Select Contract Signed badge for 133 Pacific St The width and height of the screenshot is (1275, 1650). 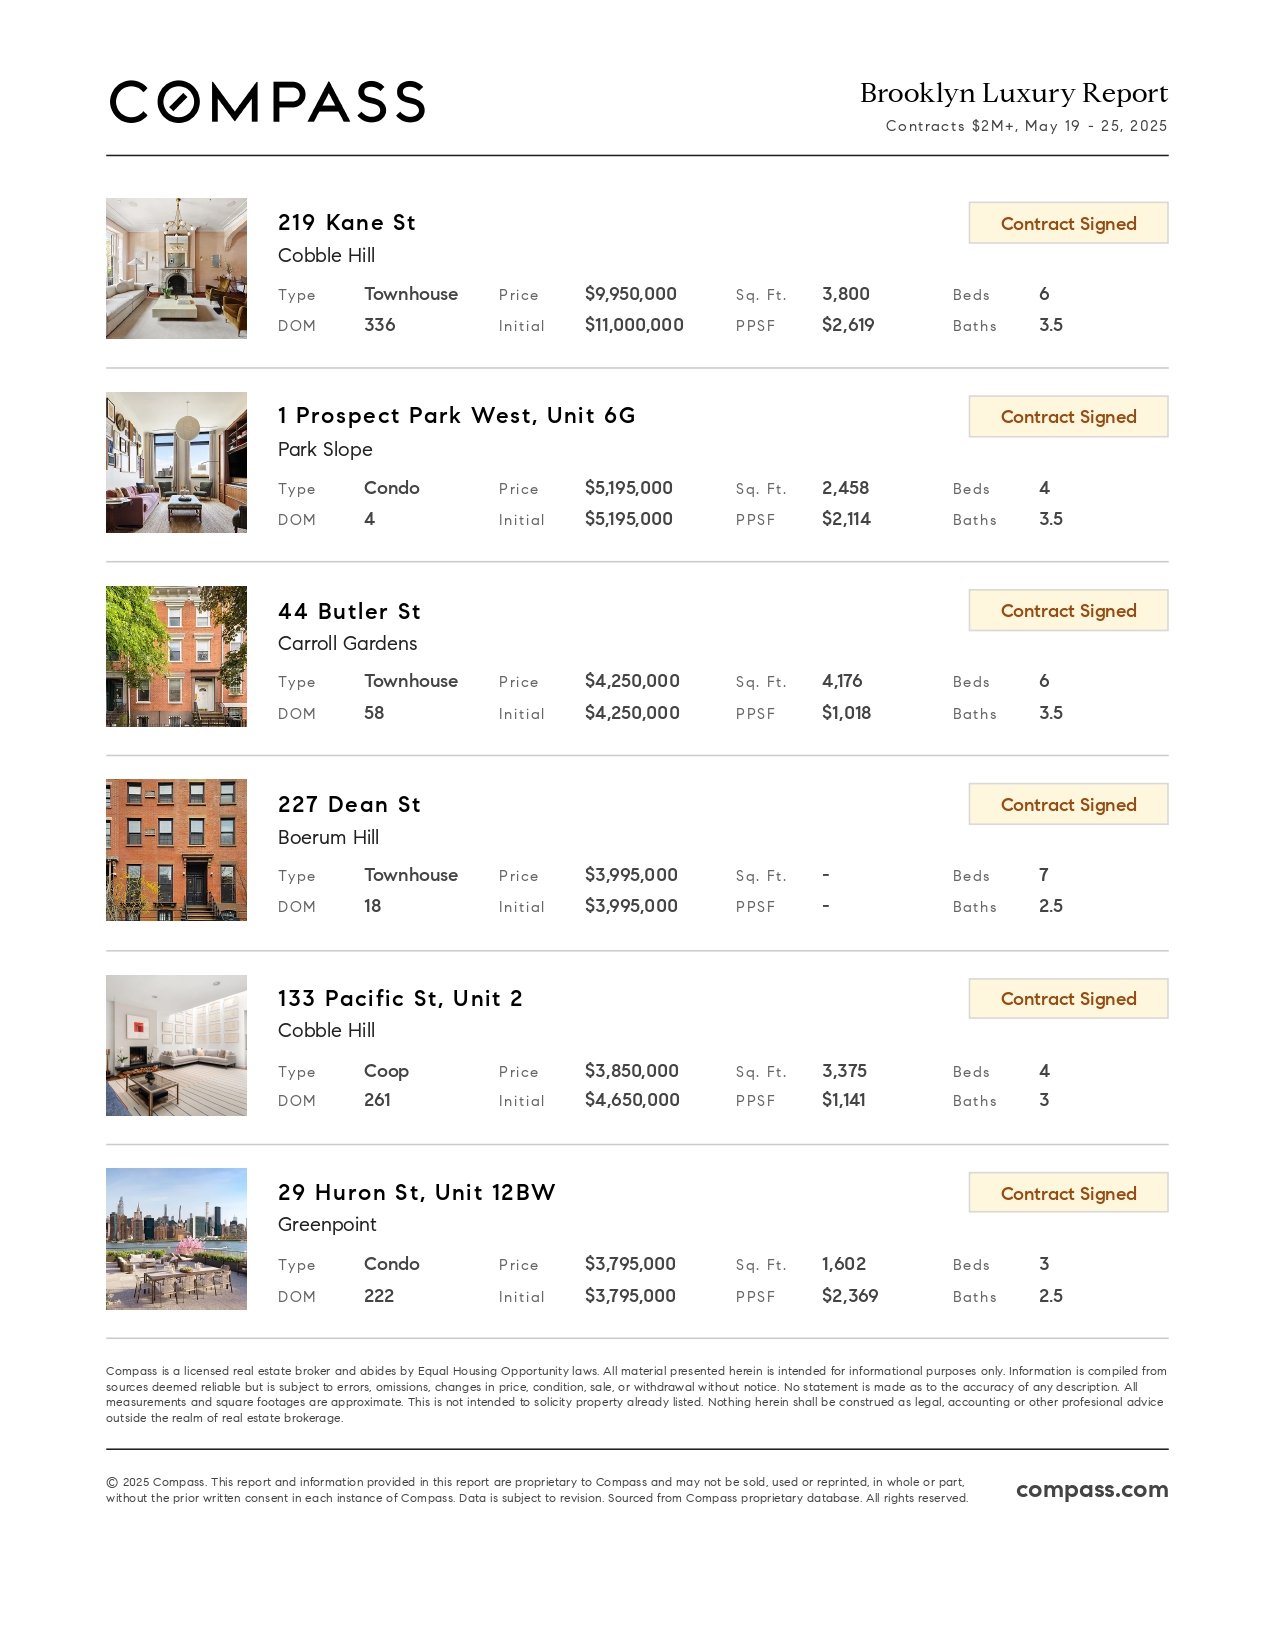(x=1068, y=998)
